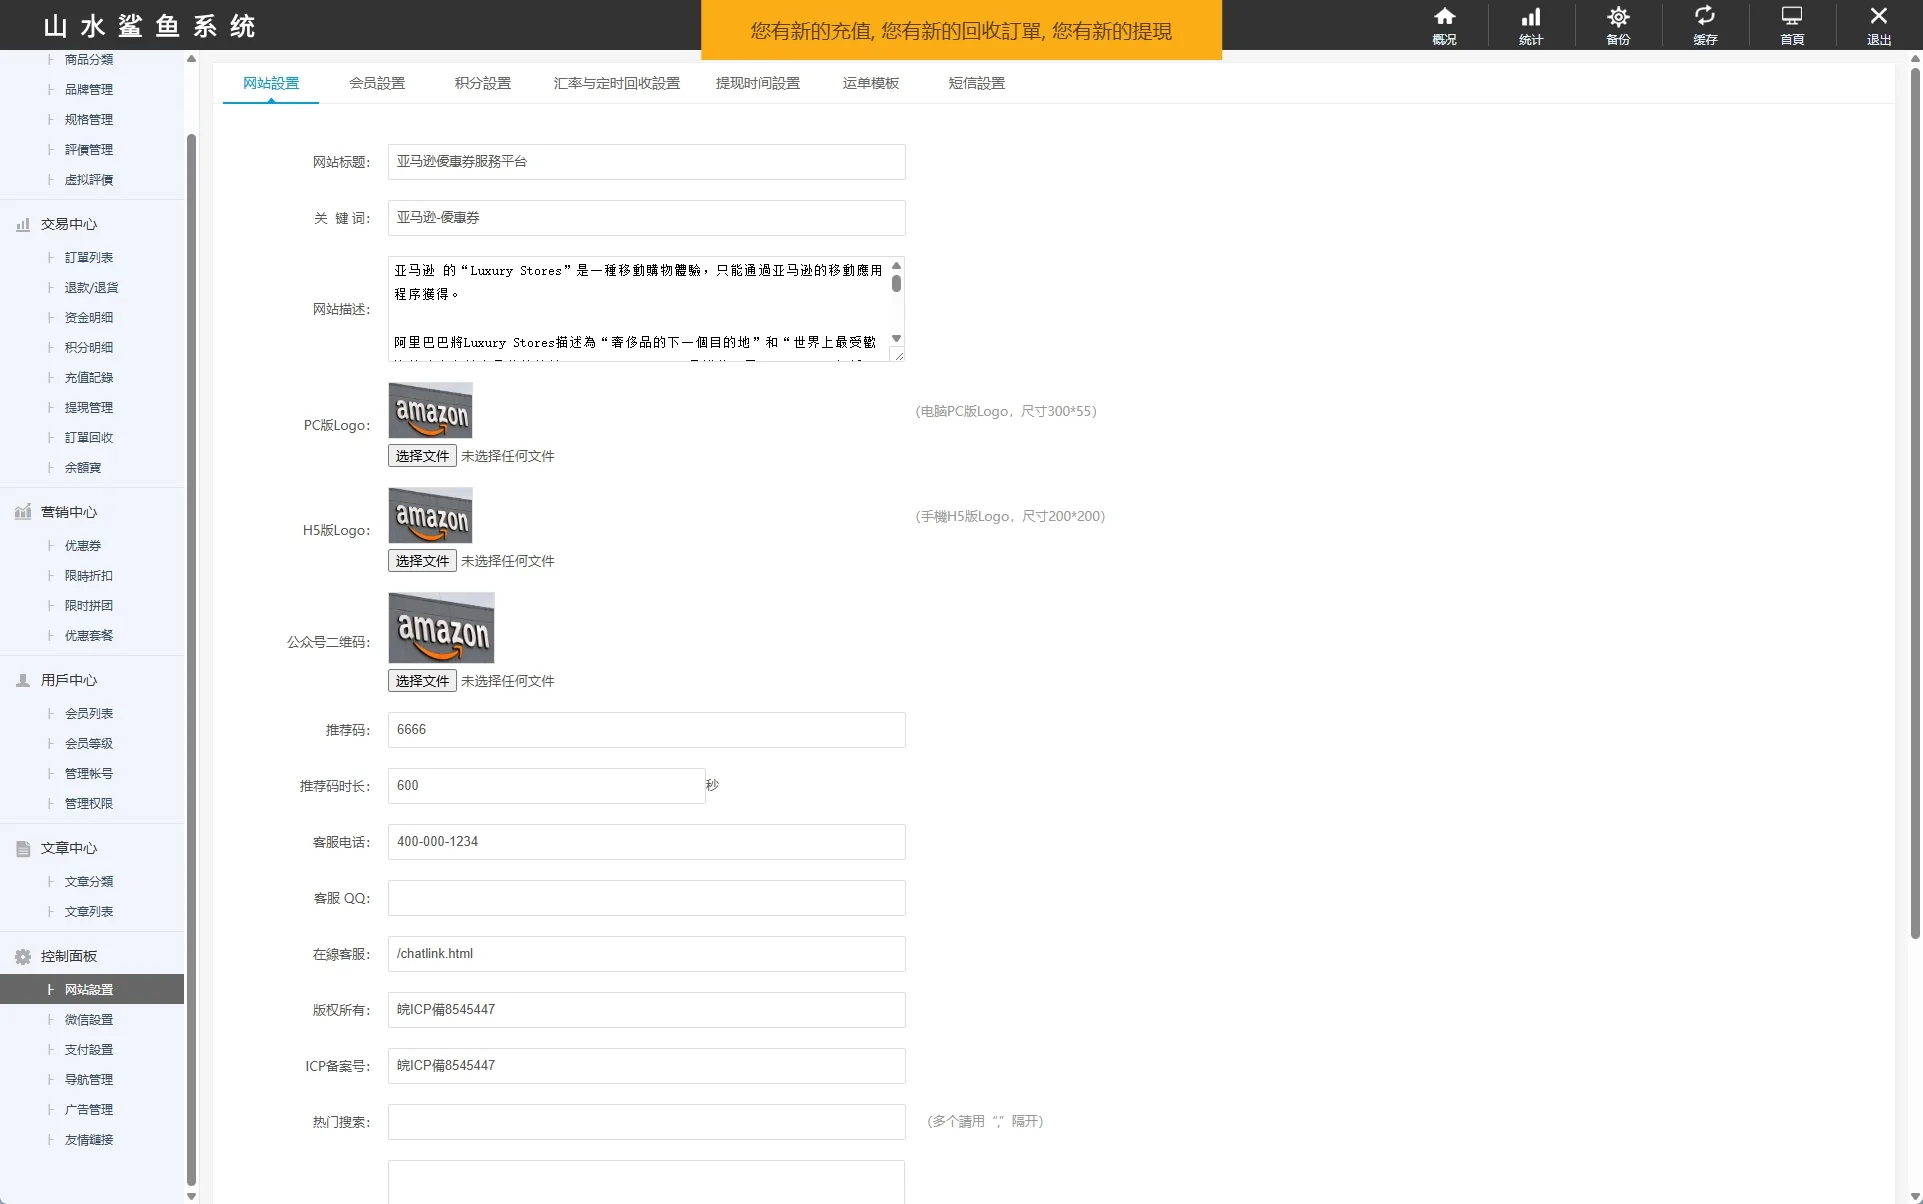Switch to the 短信設置 tab

(x=976, y=84)
